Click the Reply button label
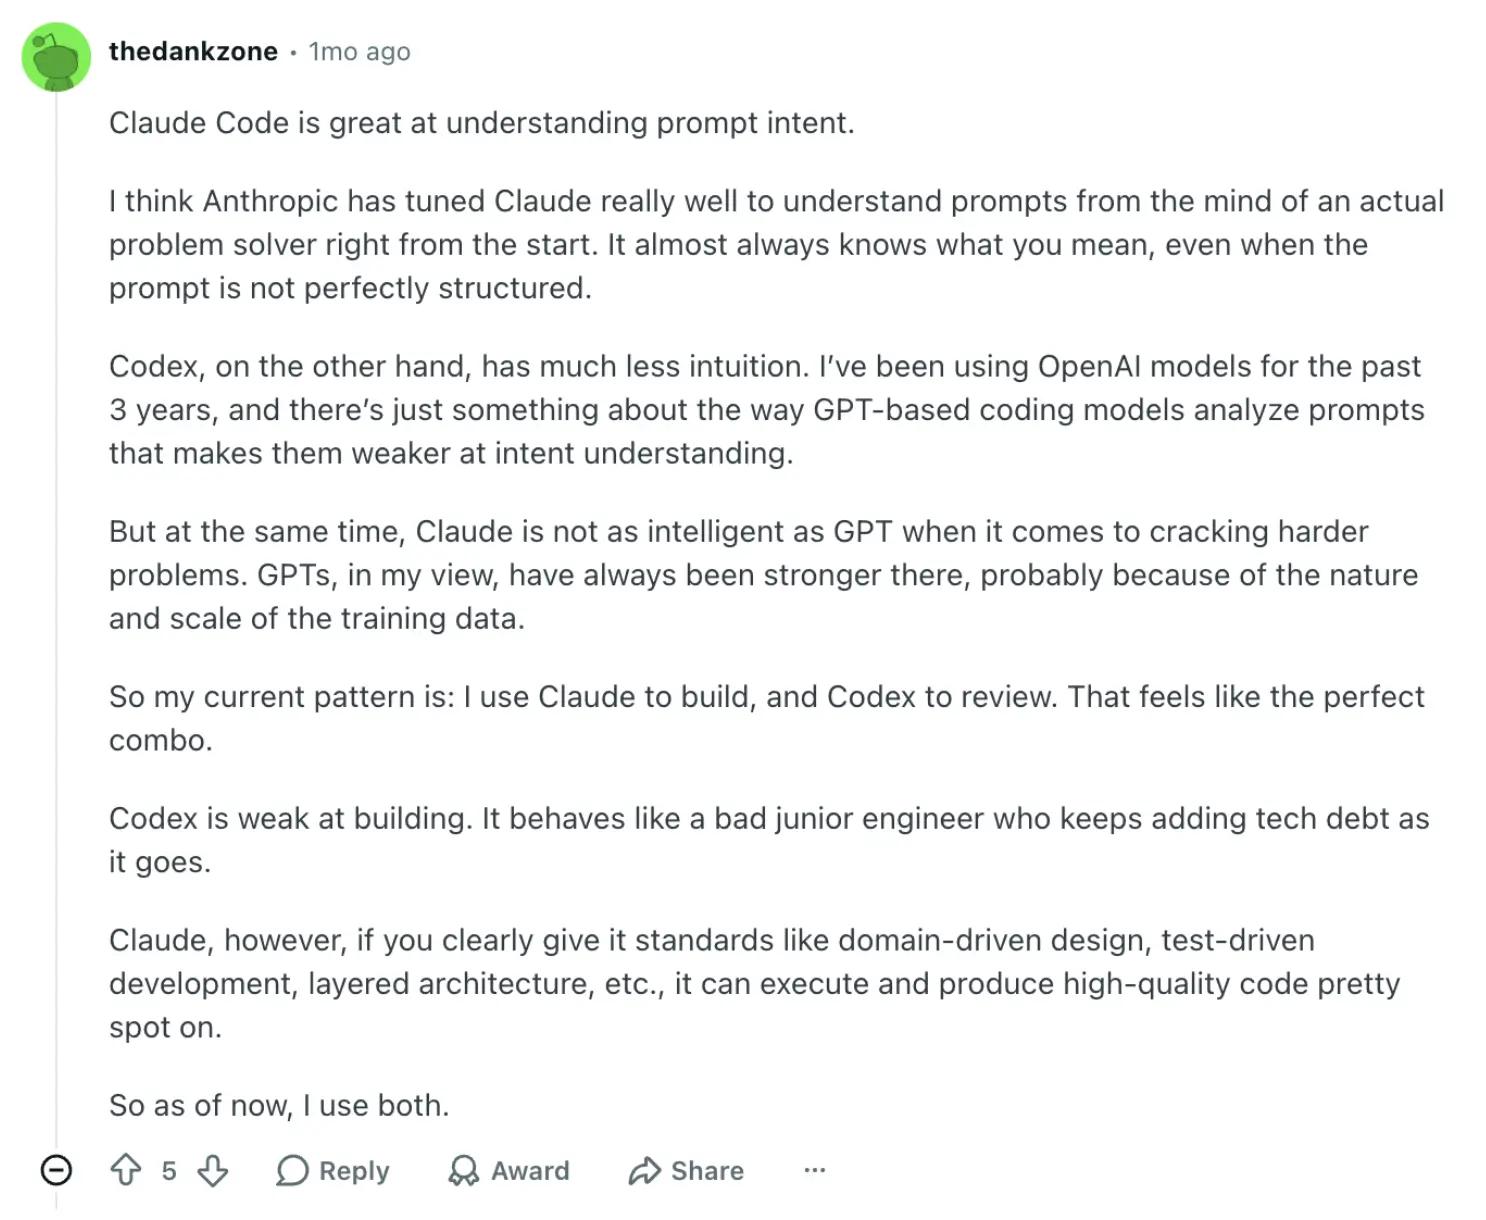 click(x=352, y=1171)
